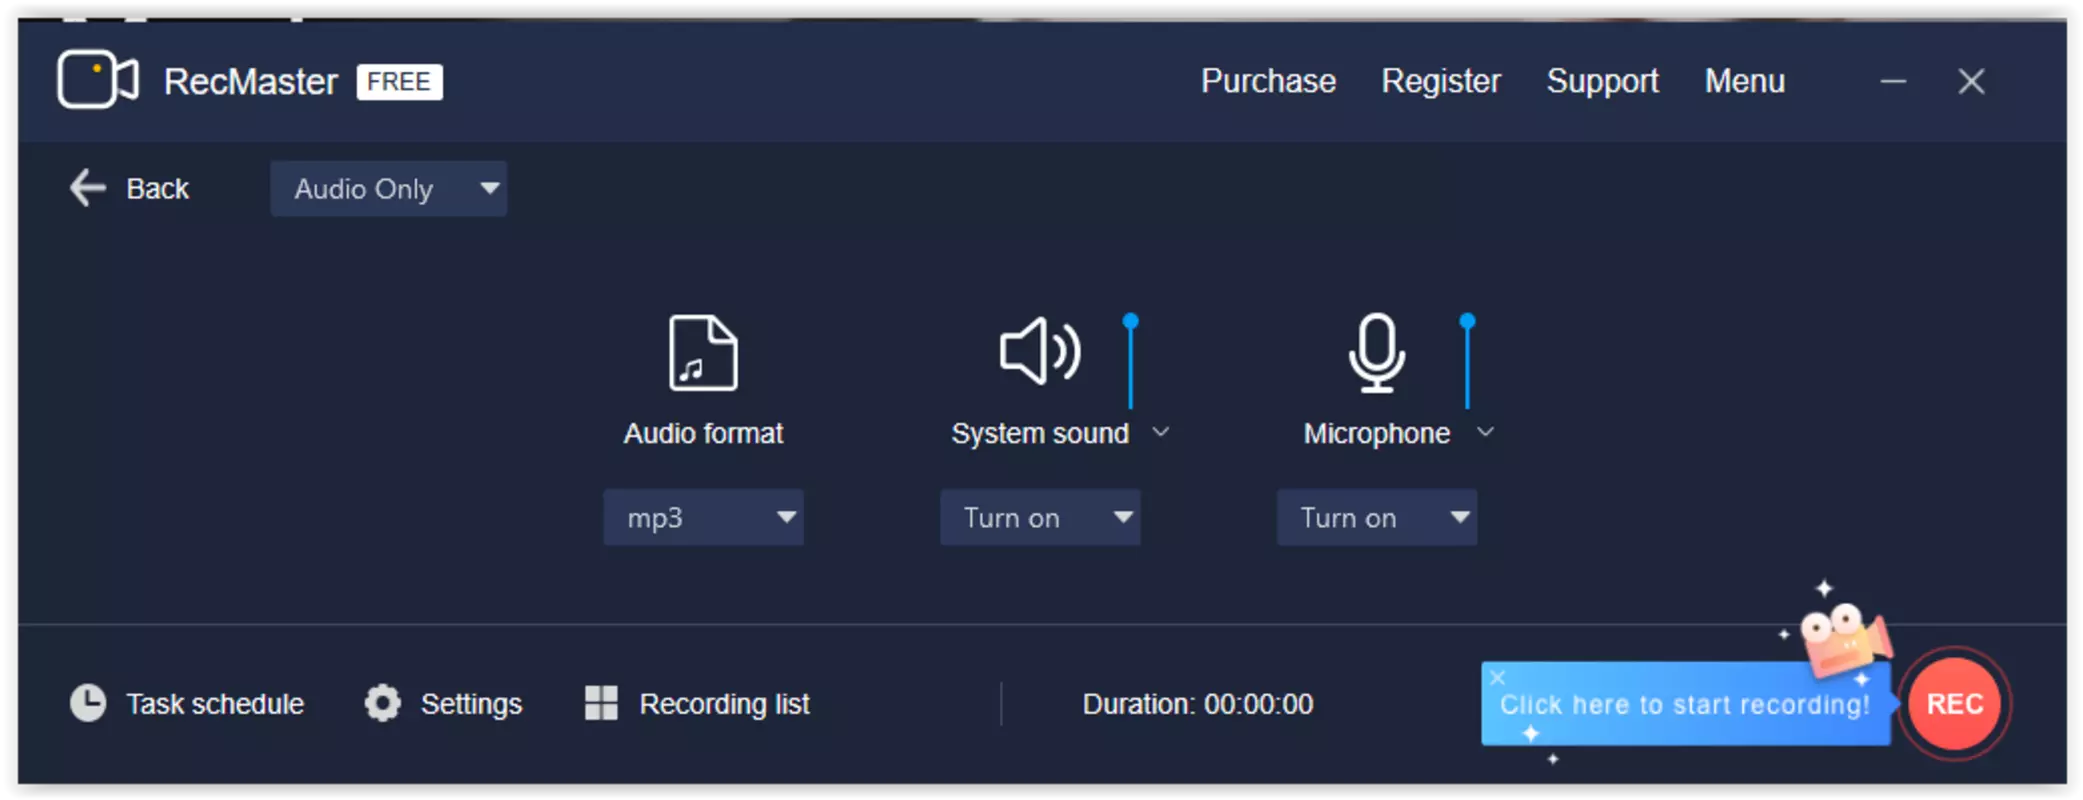Expand the Microphone device chevron
Image resolution: width=2083 pixels, height=800 pixels.
pos(1486,432)
